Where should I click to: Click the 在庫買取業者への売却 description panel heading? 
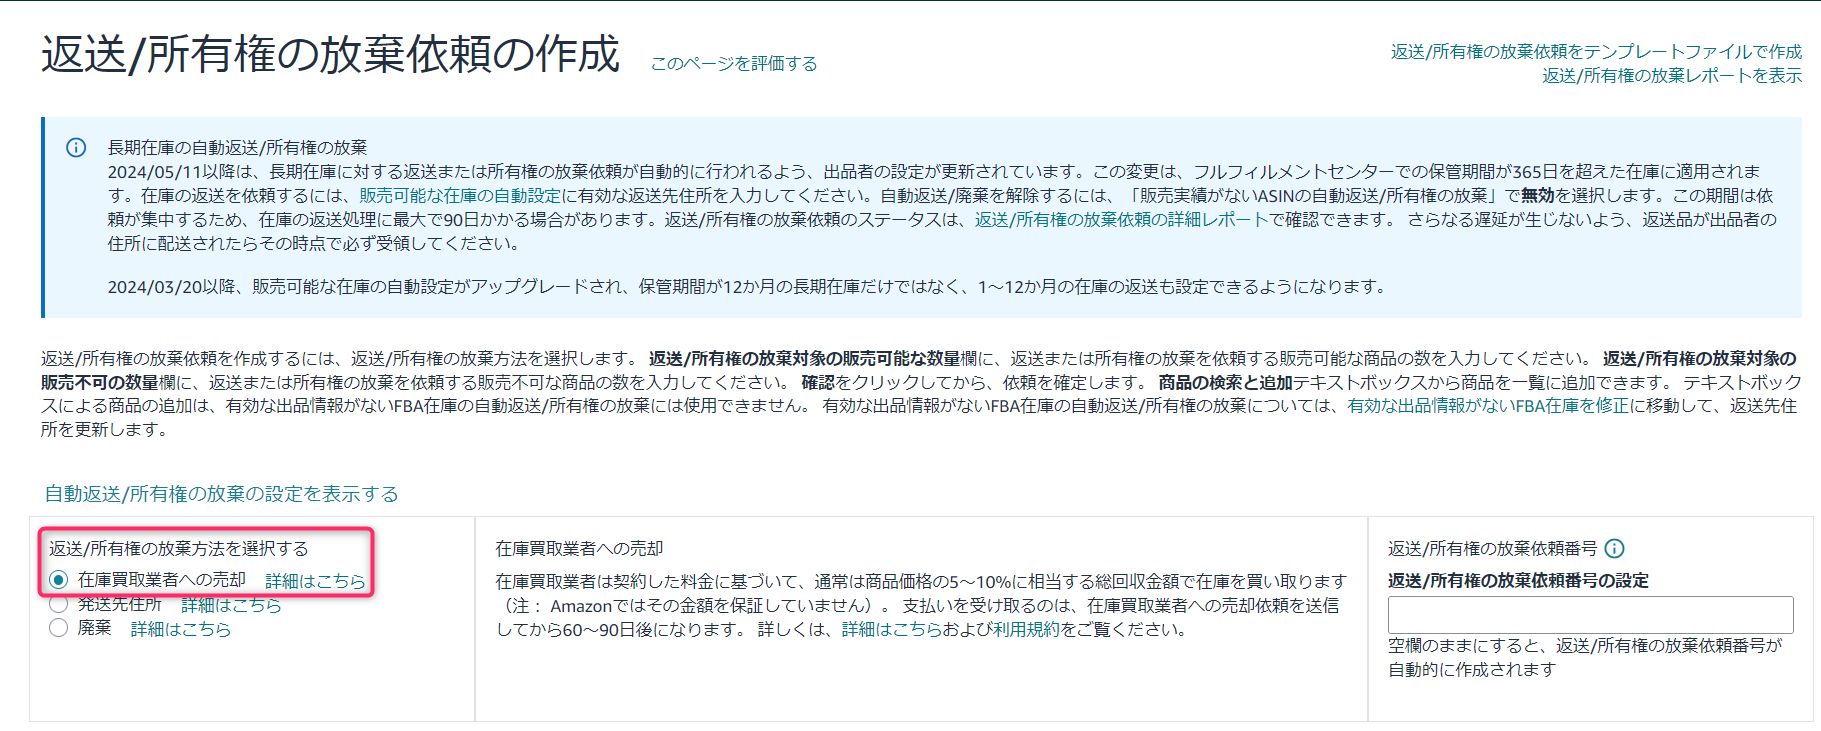click(579, 549)
